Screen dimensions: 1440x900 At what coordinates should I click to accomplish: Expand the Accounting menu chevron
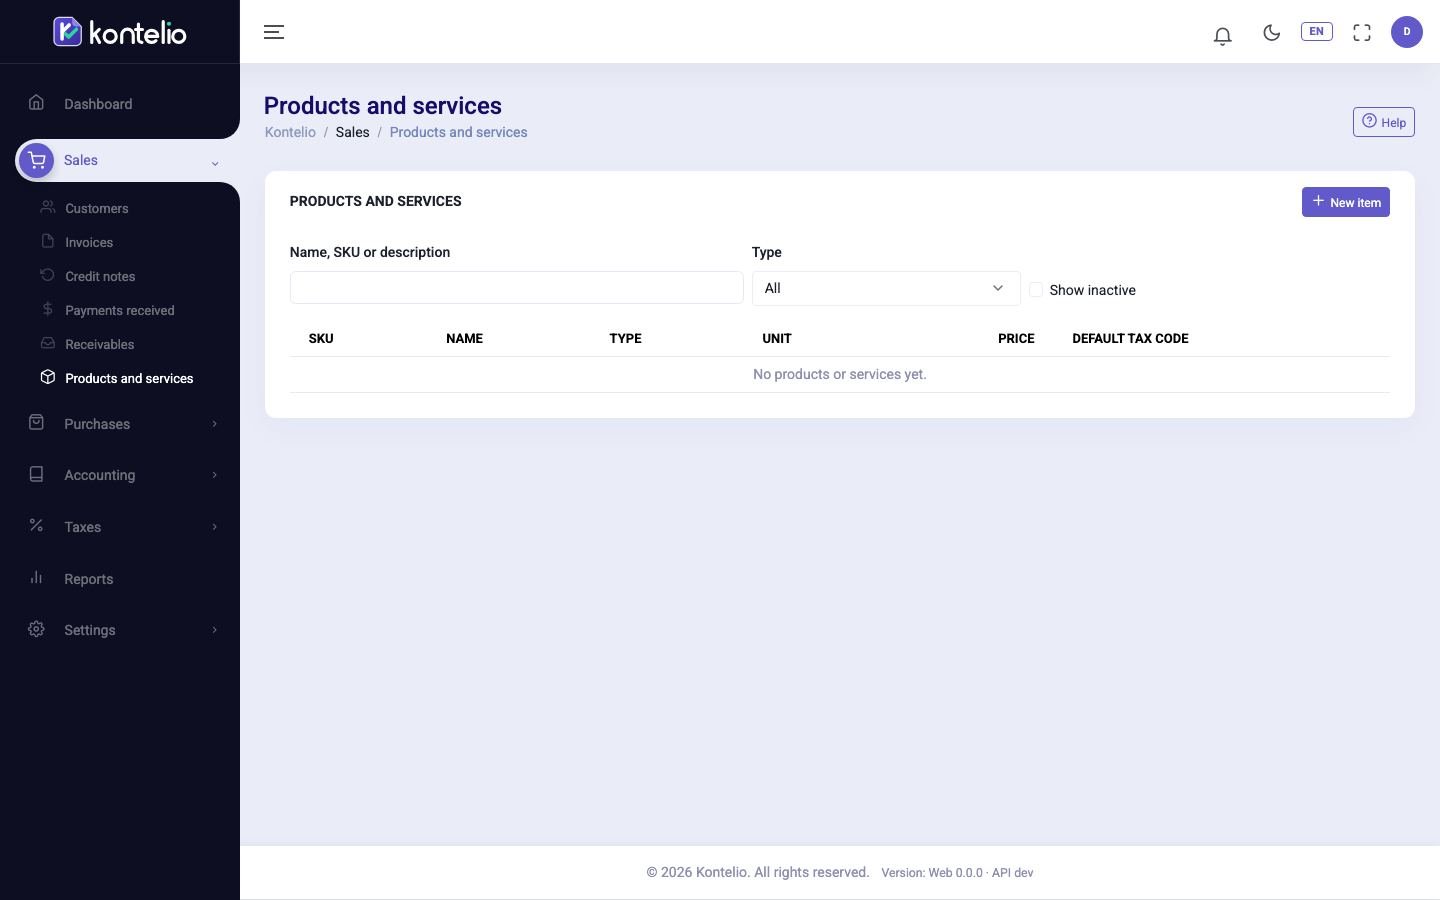(x=214, y=475)
